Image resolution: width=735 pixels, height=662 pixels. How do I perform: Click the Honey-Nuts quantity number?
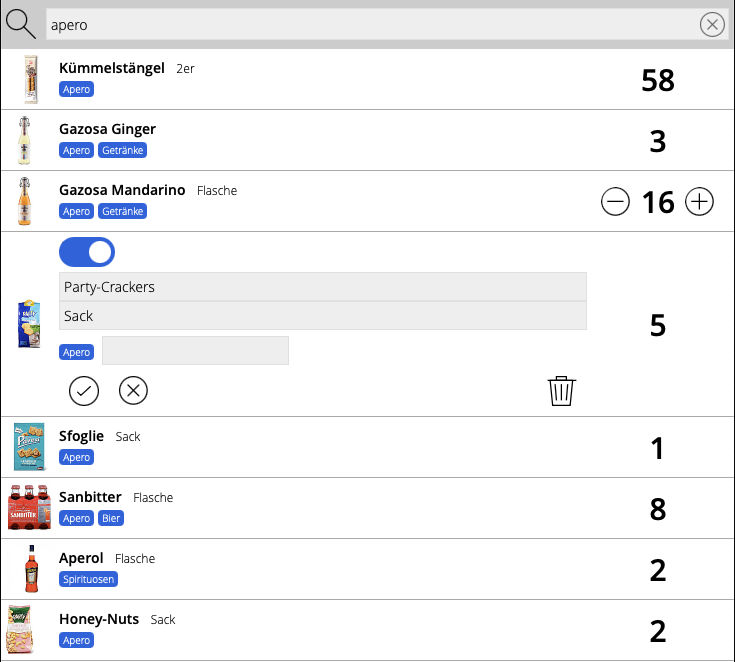657,631
